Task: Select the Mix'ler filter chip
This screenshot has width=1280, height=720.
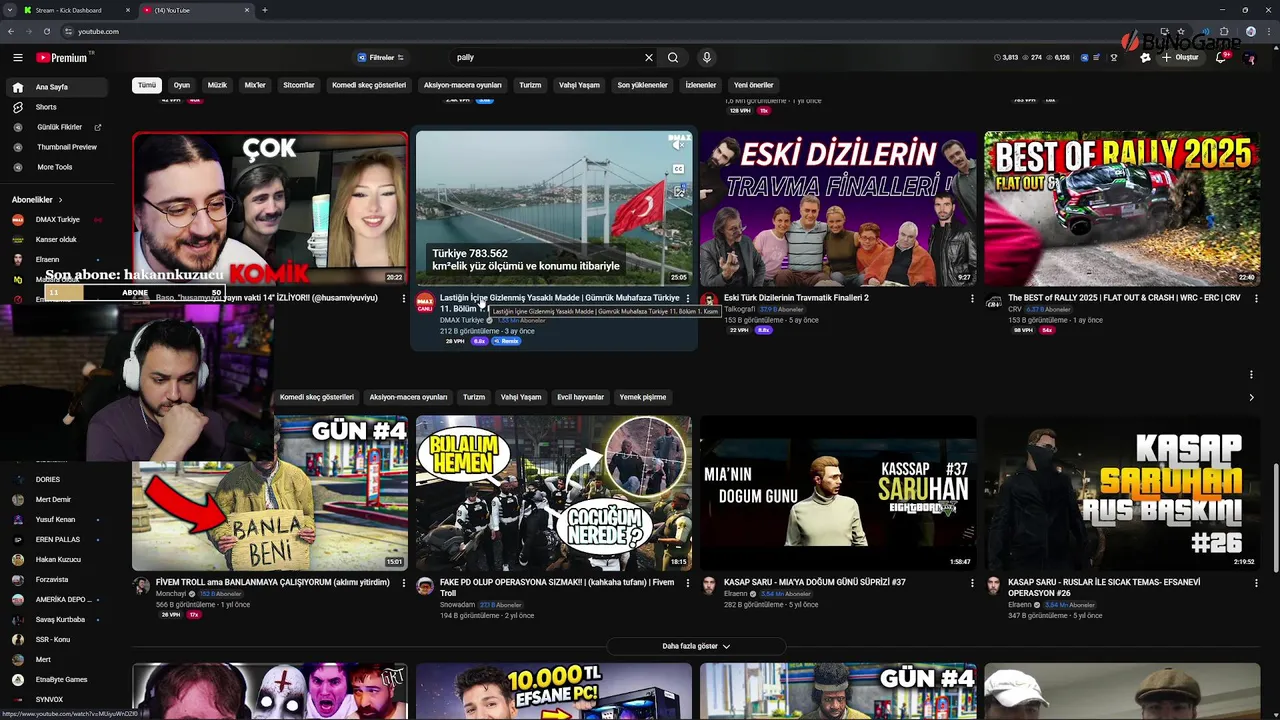Action: (x=255, y=85)
